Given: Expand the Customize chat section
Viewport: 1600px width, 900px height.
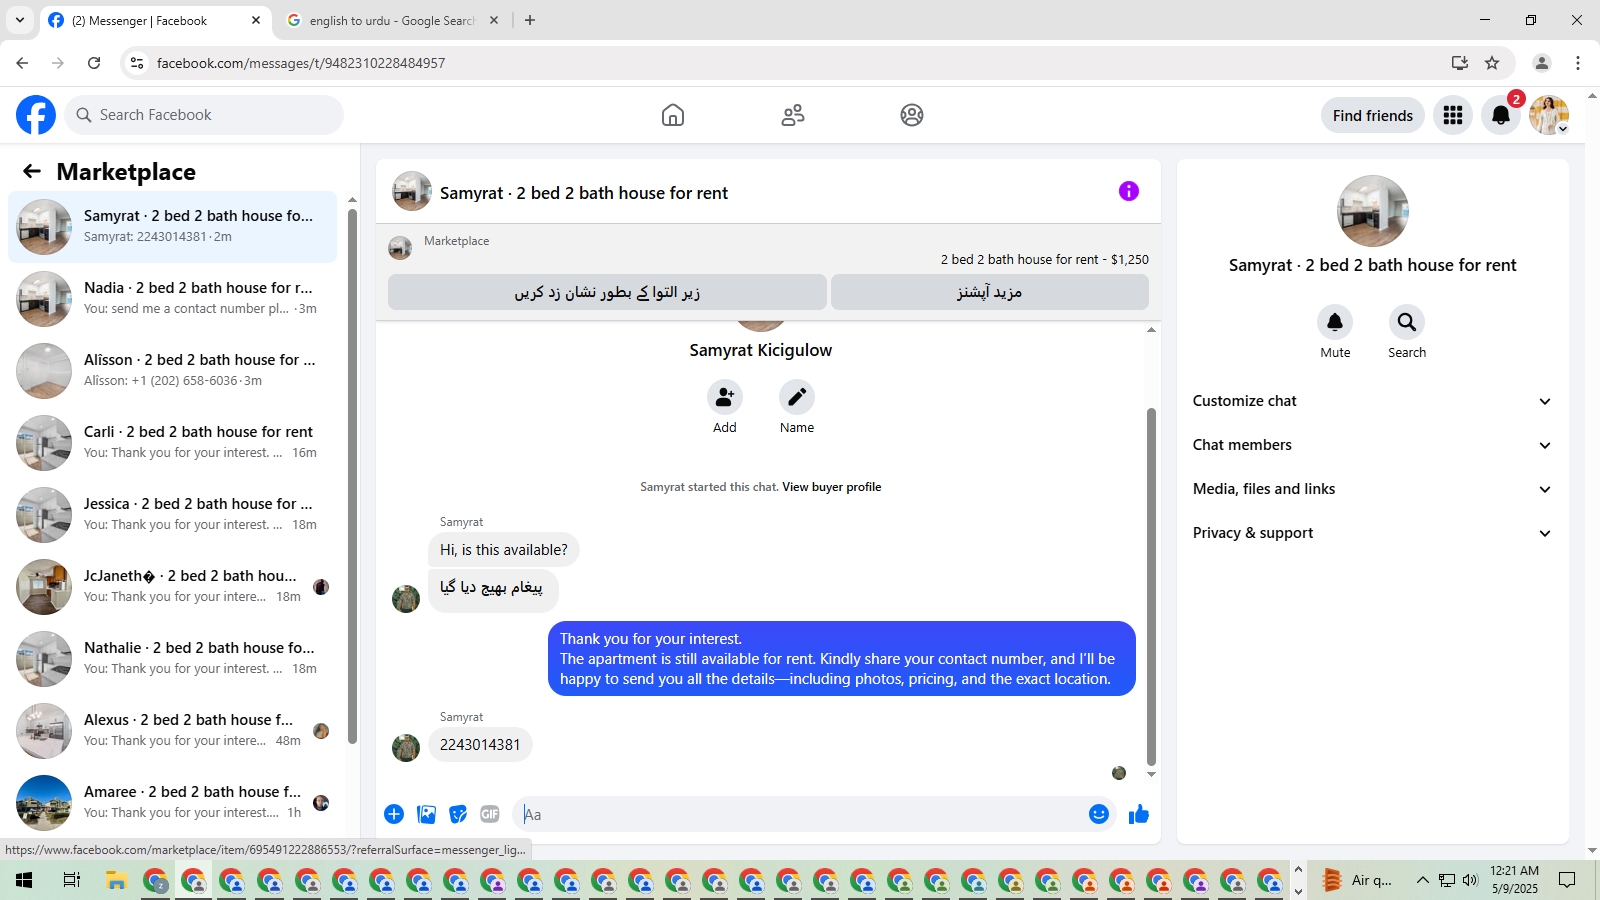Looking at the screenshot, I should (1372, 401).
